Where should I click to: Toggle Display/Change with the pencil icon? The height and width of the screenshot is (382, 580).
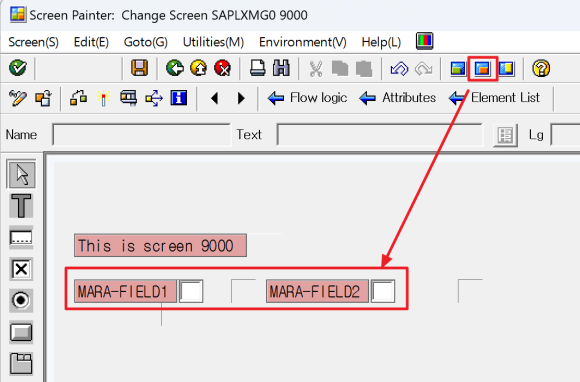(18, 98)
